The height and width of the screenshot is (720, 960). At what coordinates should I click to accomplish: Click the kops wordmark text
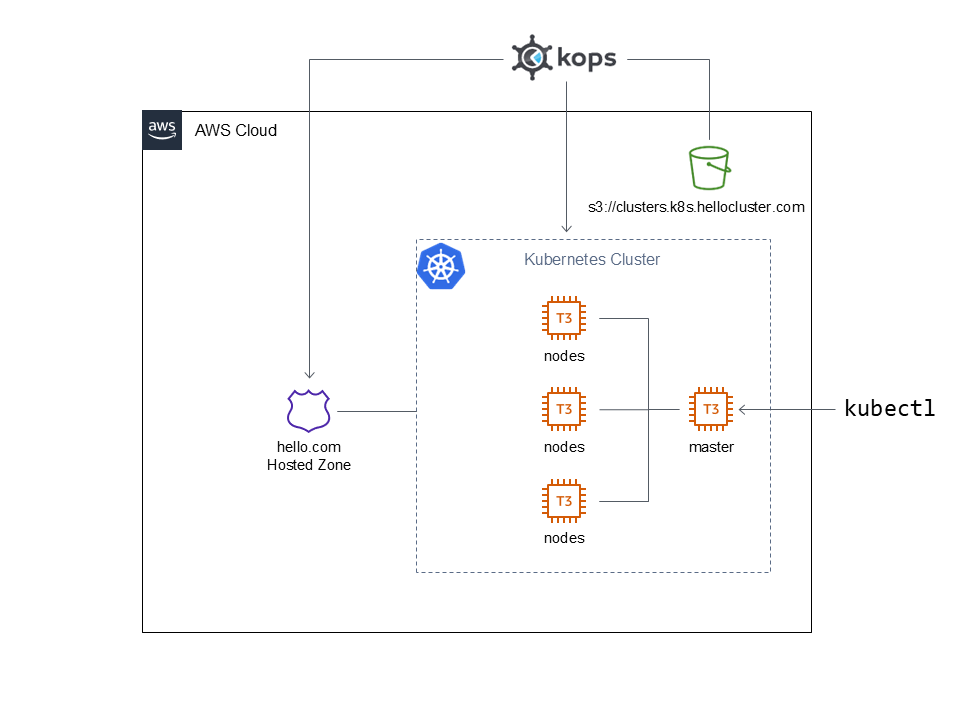coord(585,59)
